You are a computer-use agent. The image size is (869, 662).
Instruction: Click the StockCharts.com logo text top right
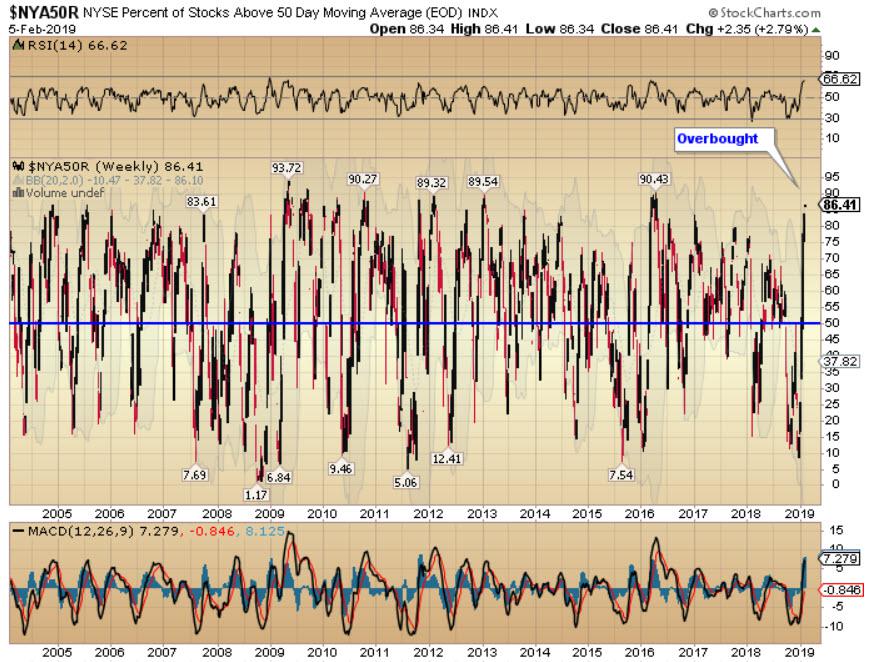[x=765, y=13]
